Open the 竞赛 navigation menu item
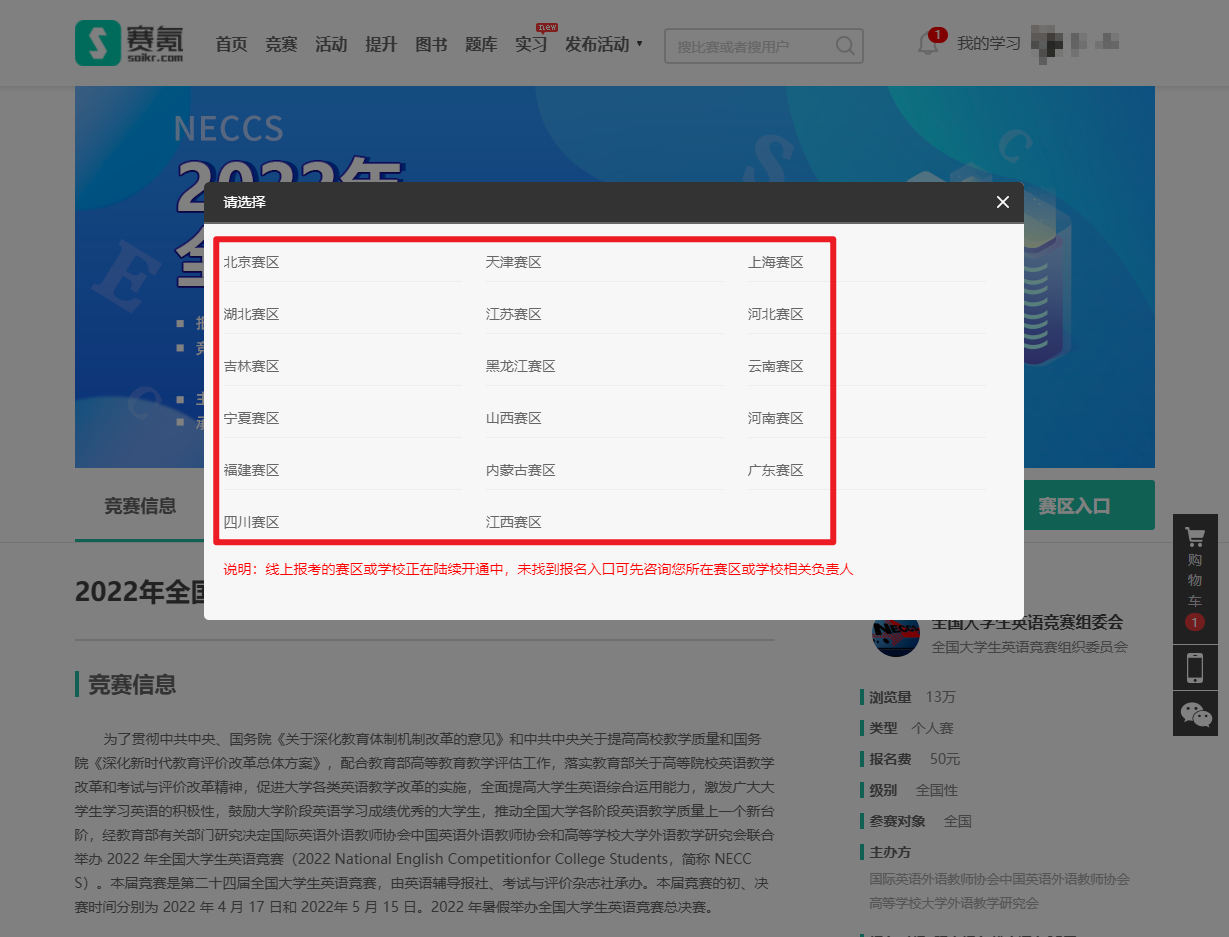 pyautogui.click(x=281, y=44)
